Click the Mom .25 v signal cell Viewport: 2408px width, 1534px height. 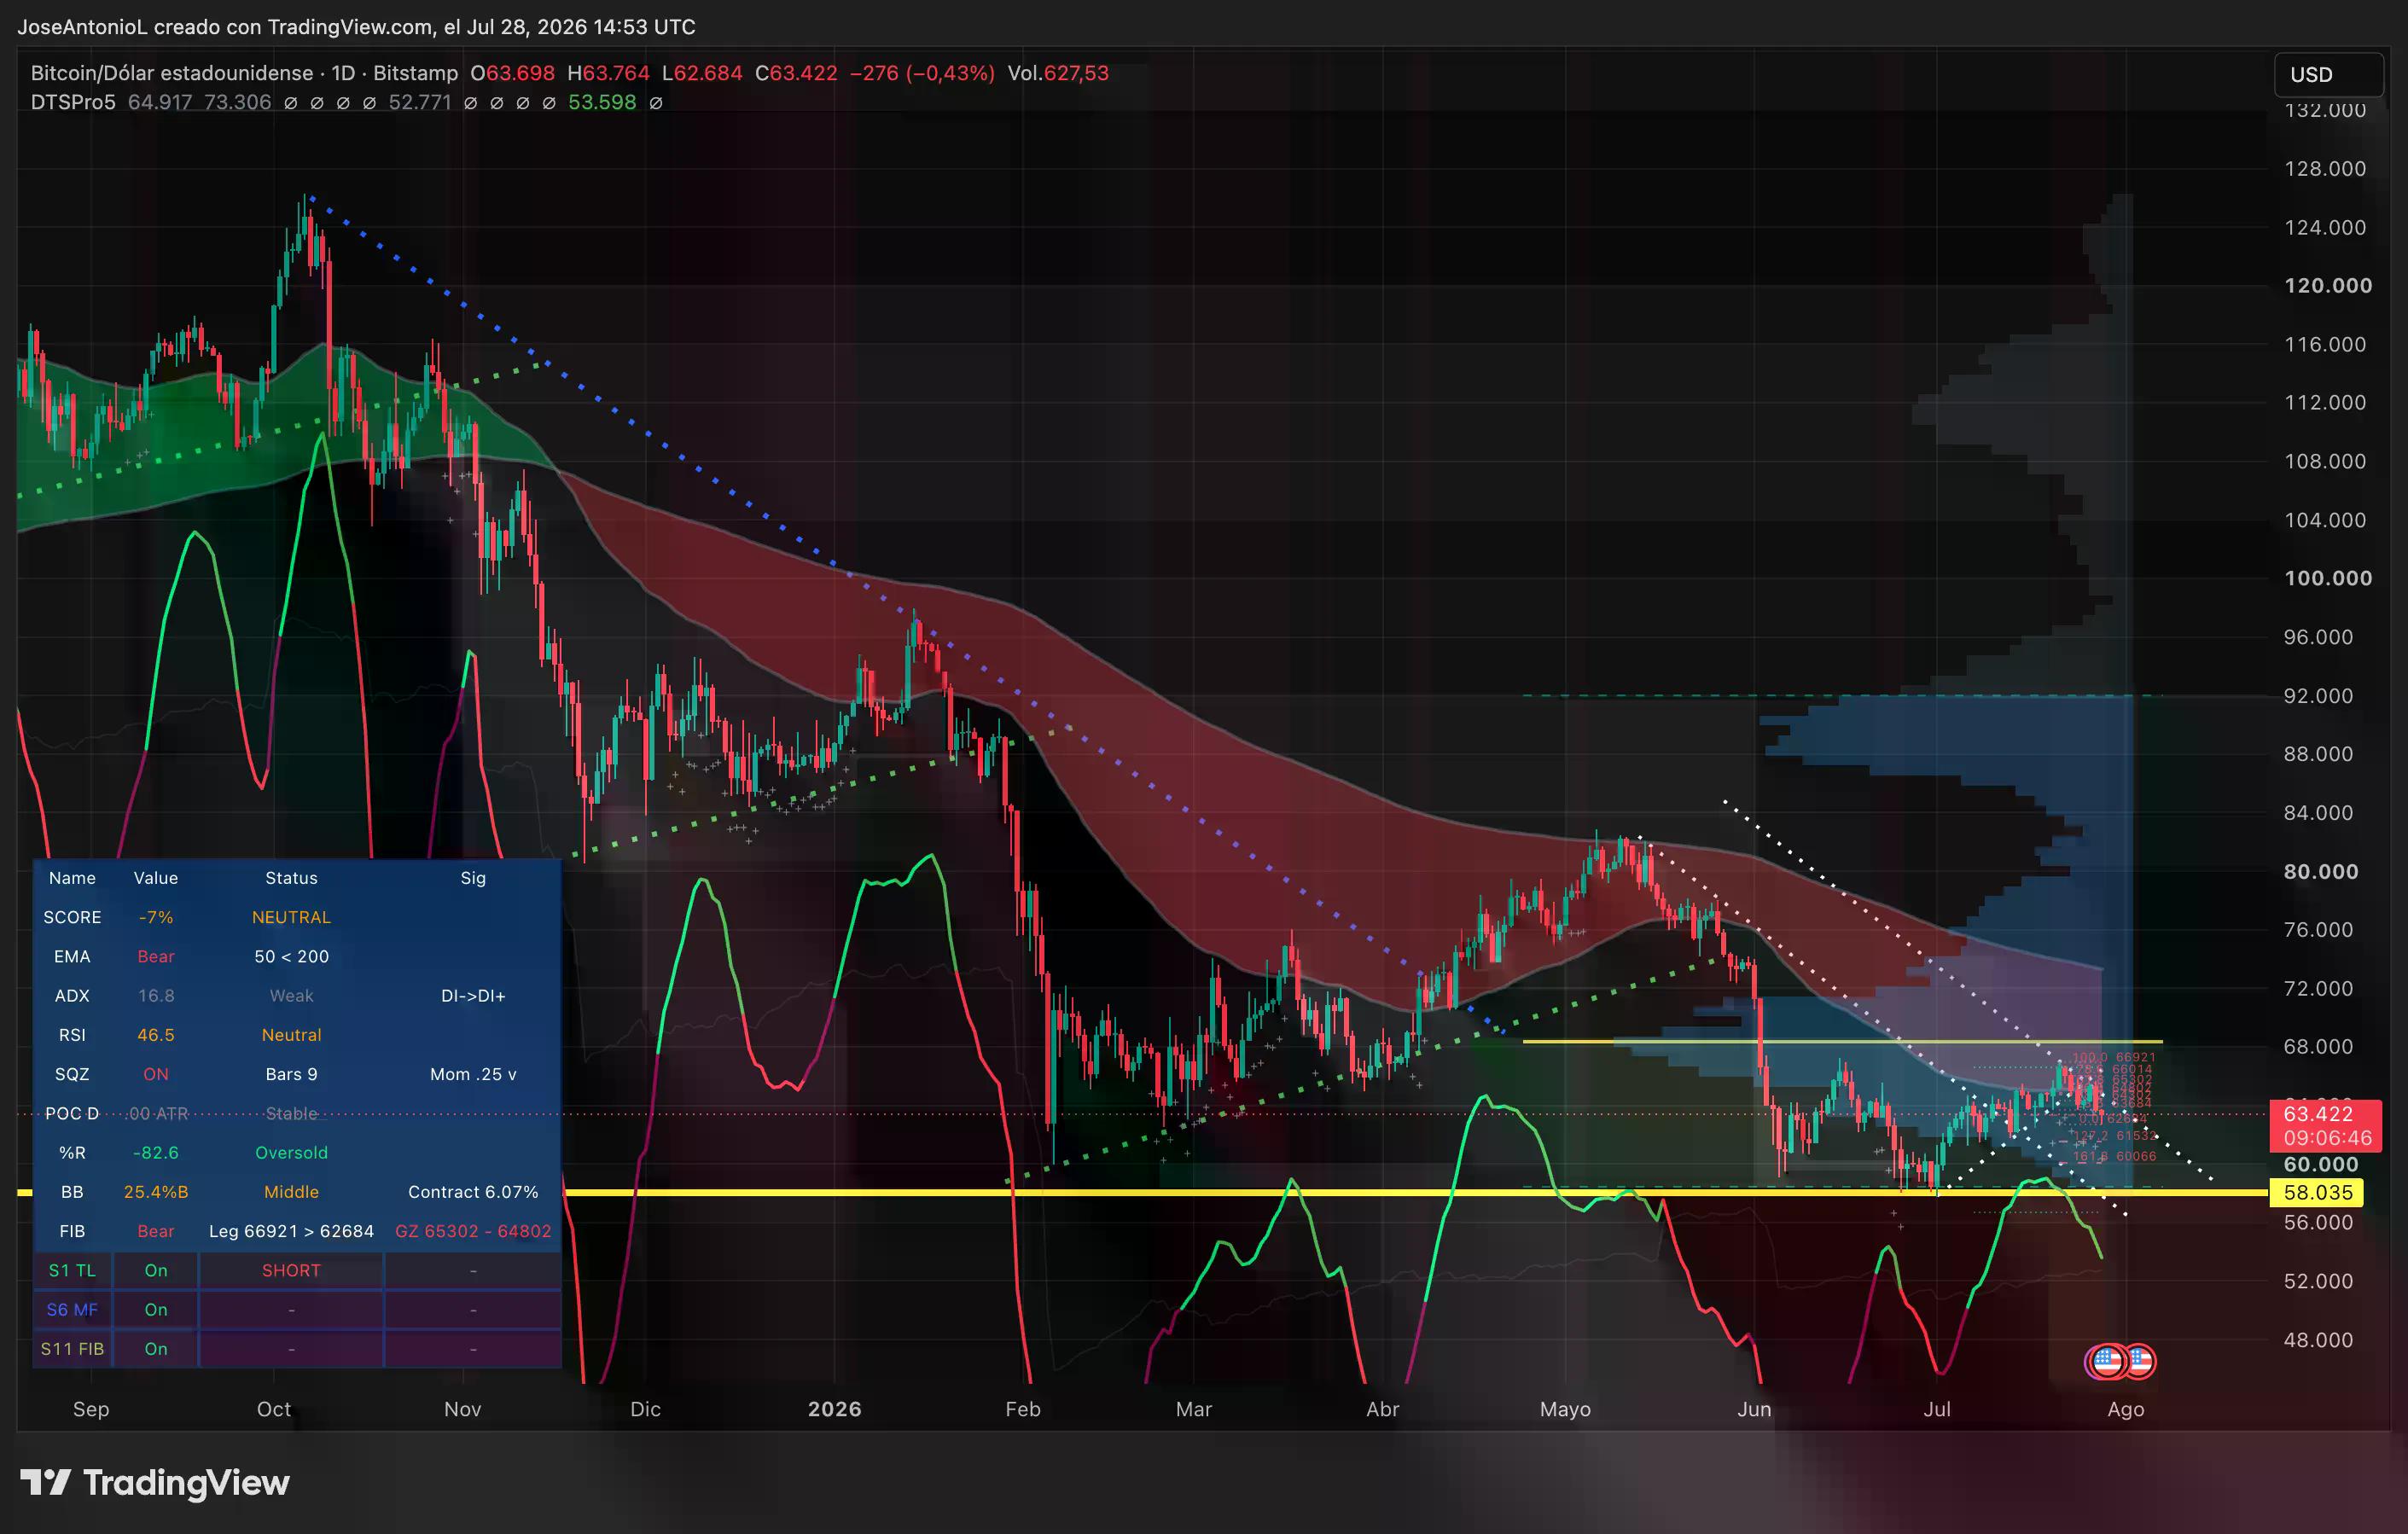(473, 1074)
